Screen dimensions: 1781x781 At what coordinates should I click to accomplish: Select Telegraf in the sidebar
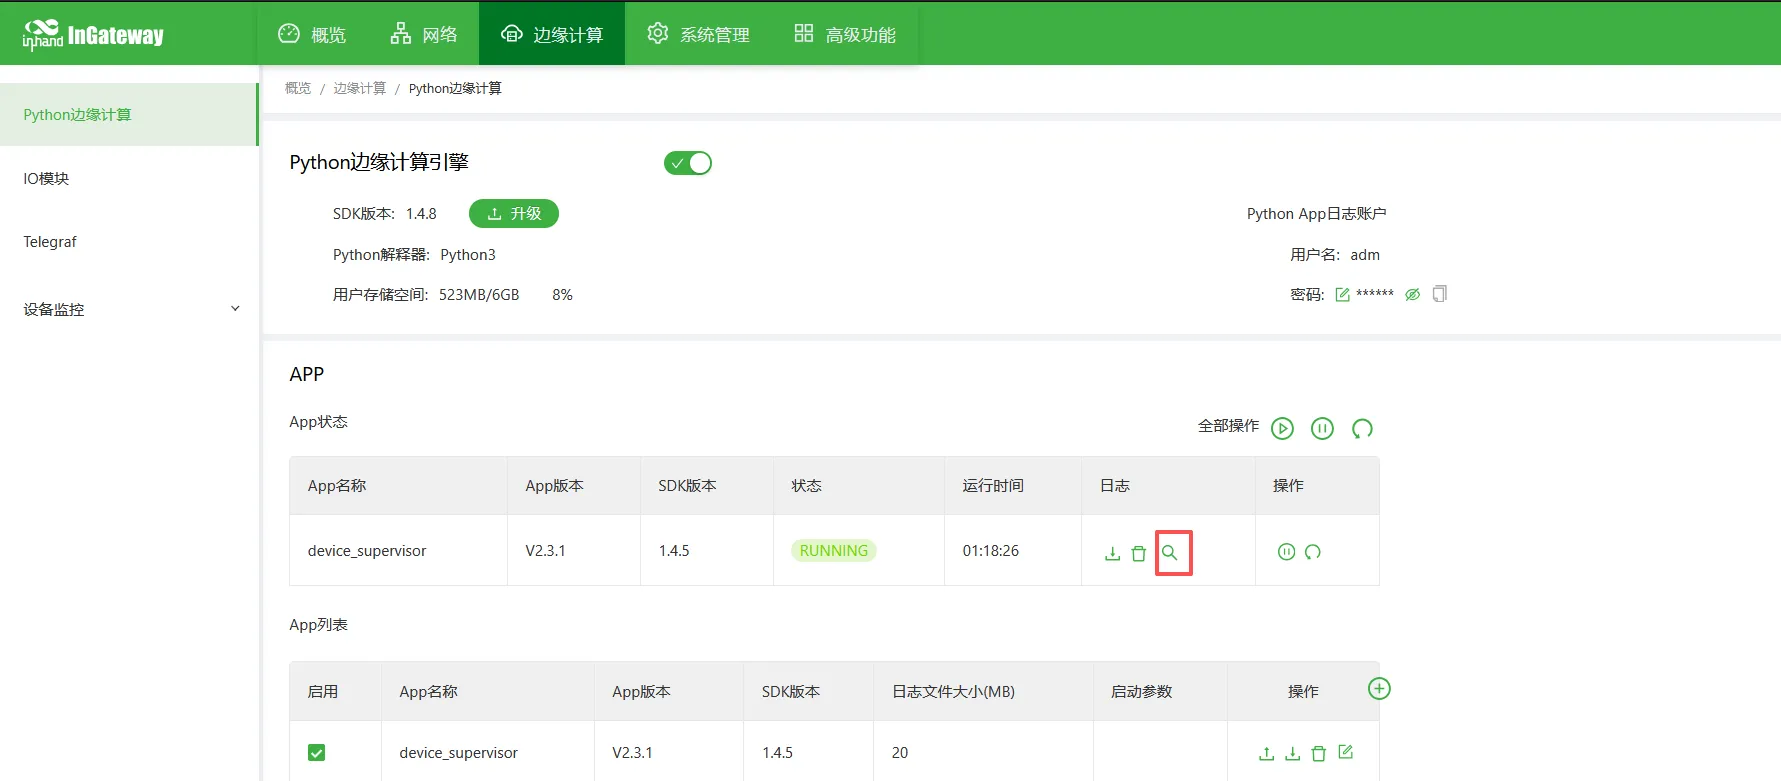click(x=129, y=241)
